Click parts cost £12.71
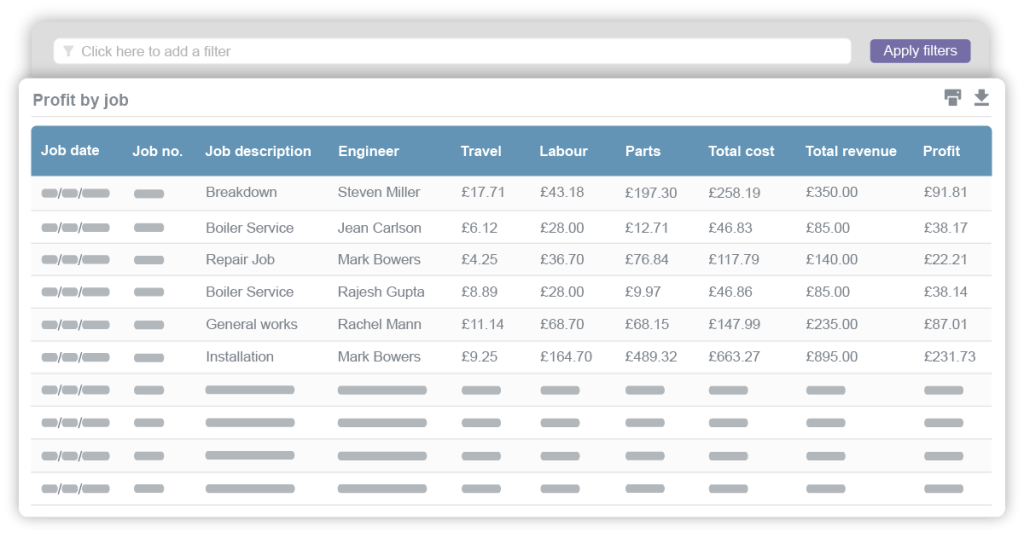Viewport: 1024px width, 538px height. 647,228
